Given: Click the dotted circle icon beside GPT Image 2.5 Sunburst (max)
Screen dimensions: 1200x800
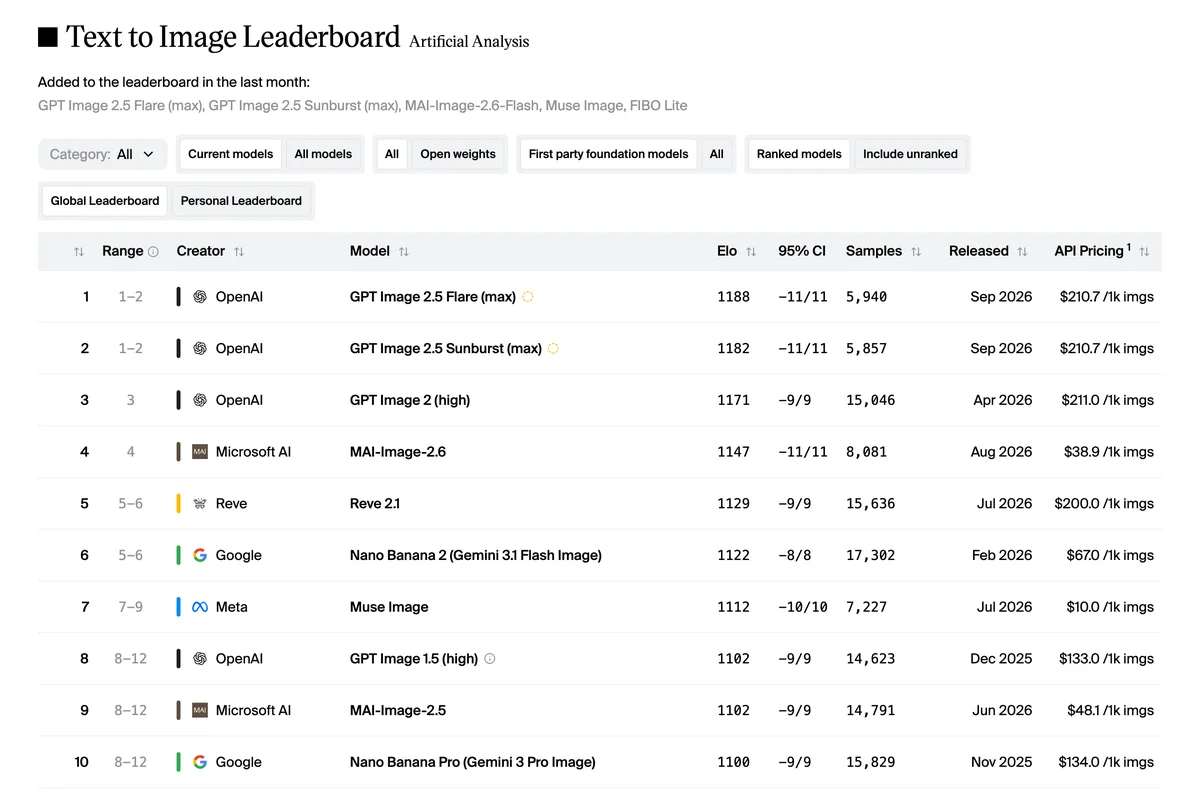Looking at the screenshot, I should tap(553, 349).
